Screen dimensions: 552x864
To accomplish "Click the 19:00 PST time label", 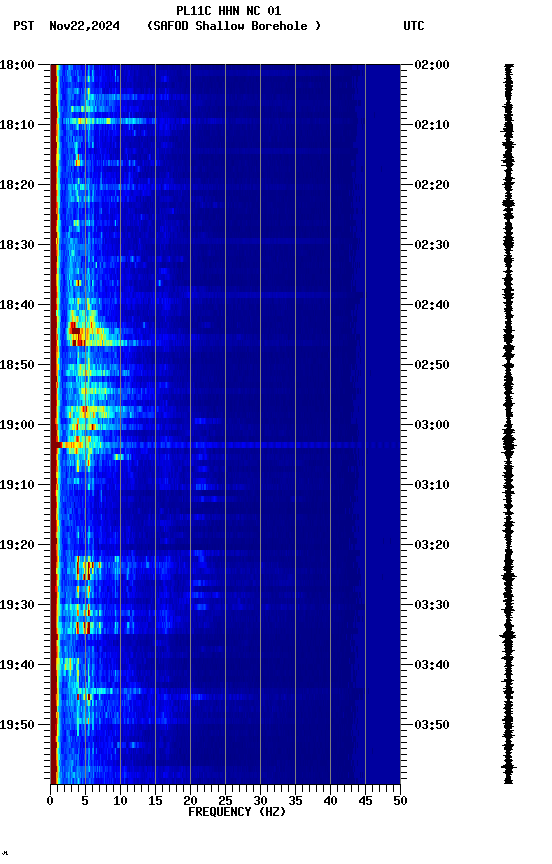I will pos(17,425).
